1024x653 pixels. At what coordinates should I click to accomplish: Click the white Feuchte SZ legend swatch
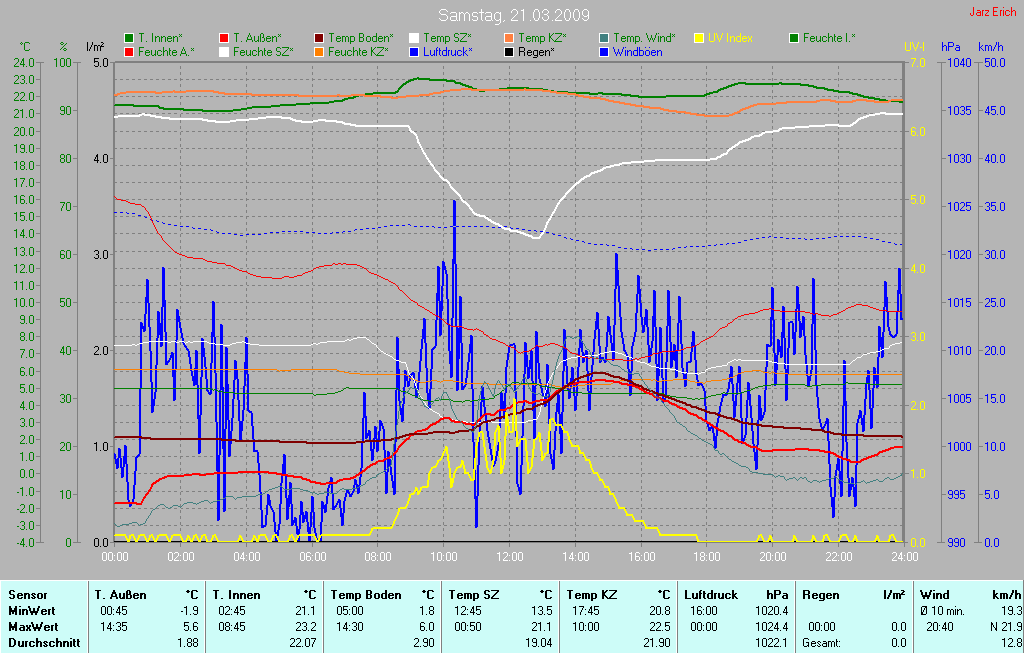tap(224, 52)
